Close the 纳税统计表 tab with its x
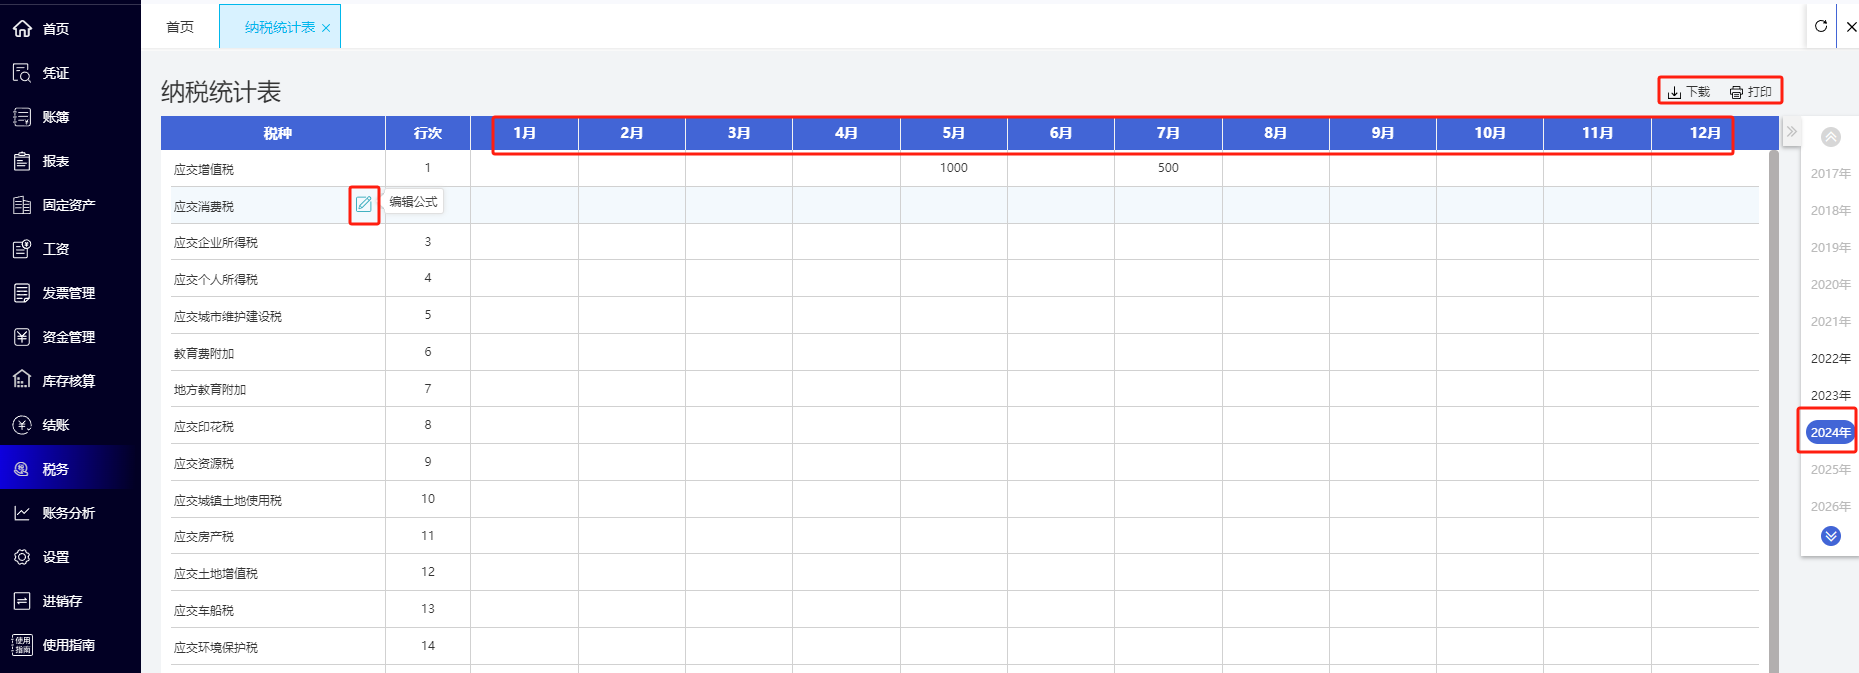 click(326, 28)
